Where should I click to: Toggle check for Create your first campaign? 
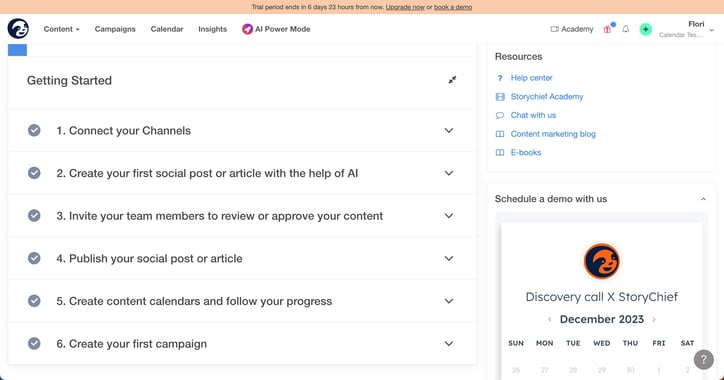(x=34, y=344)
